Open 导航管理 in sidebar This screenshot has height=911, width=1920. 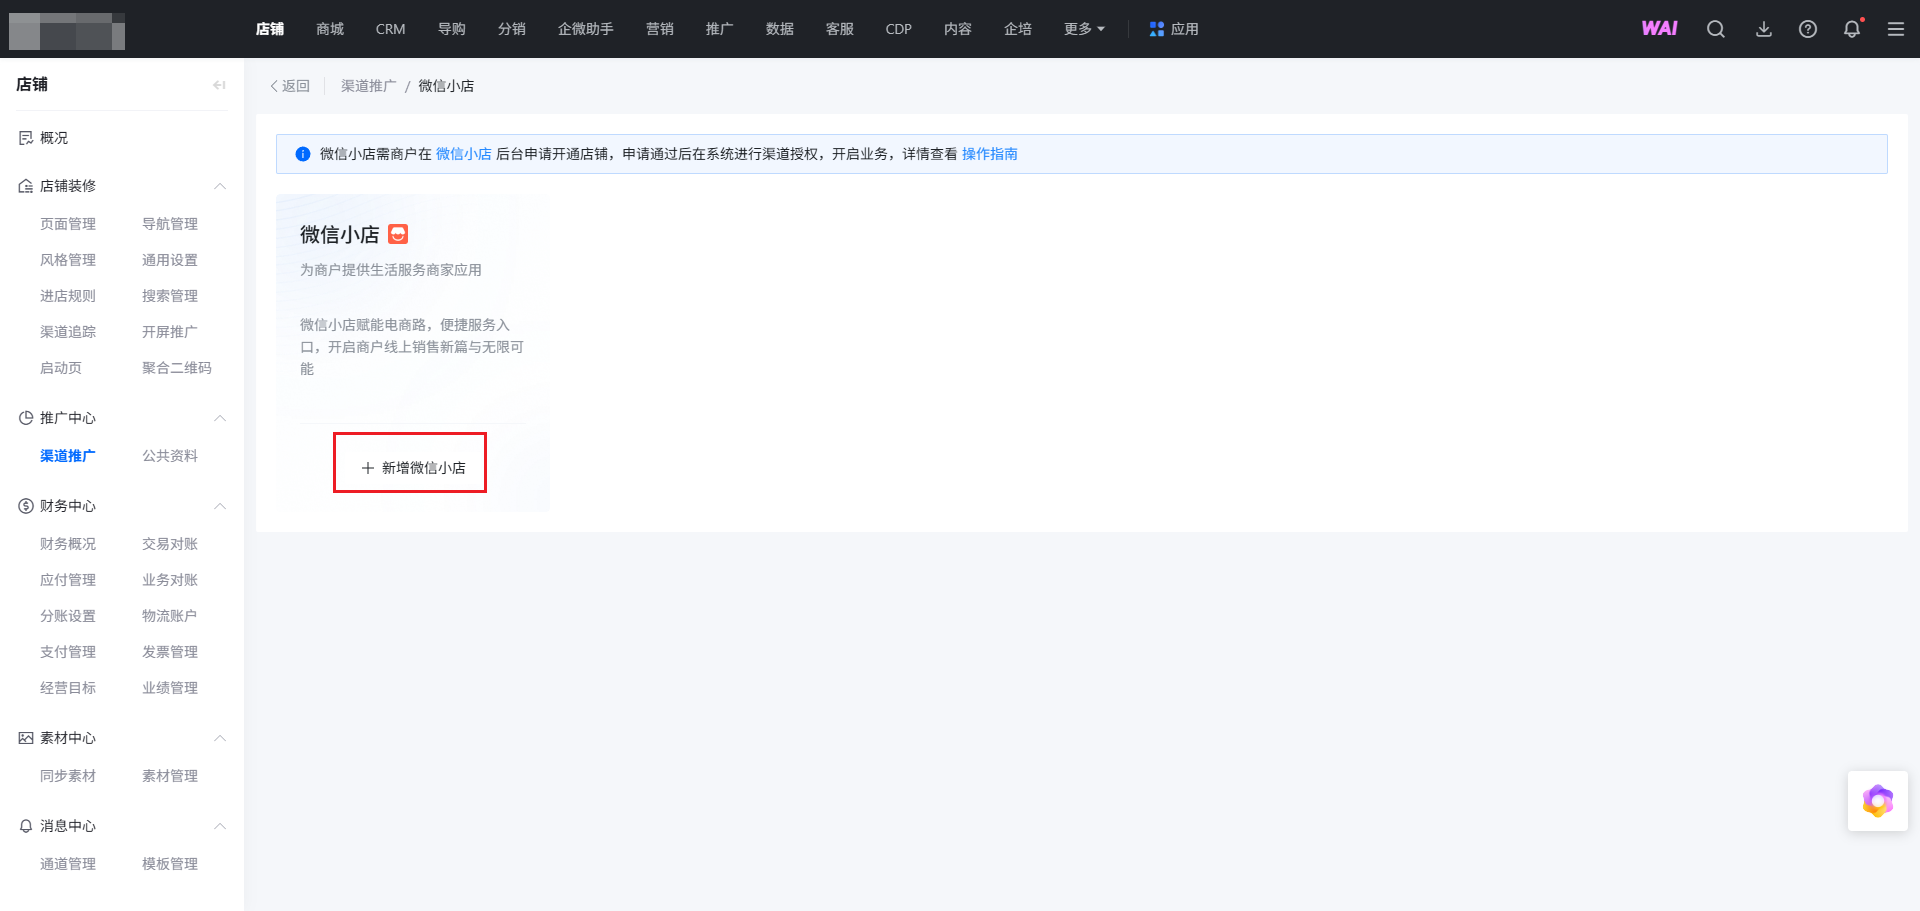pos(170,224)
